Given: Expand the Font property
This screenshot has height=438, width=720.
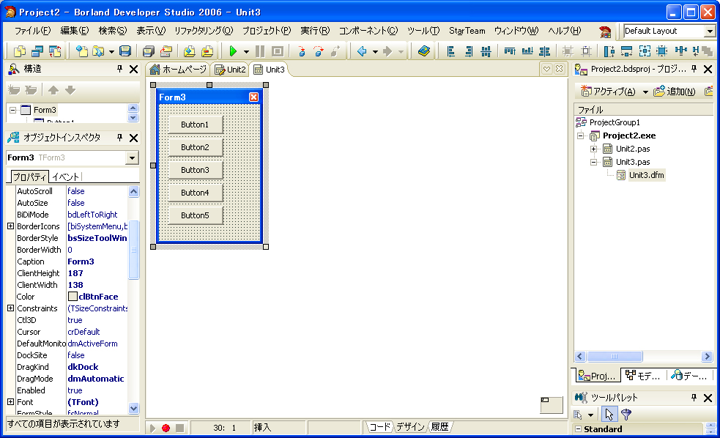Looking at the screenshot, I should point(11,402).
